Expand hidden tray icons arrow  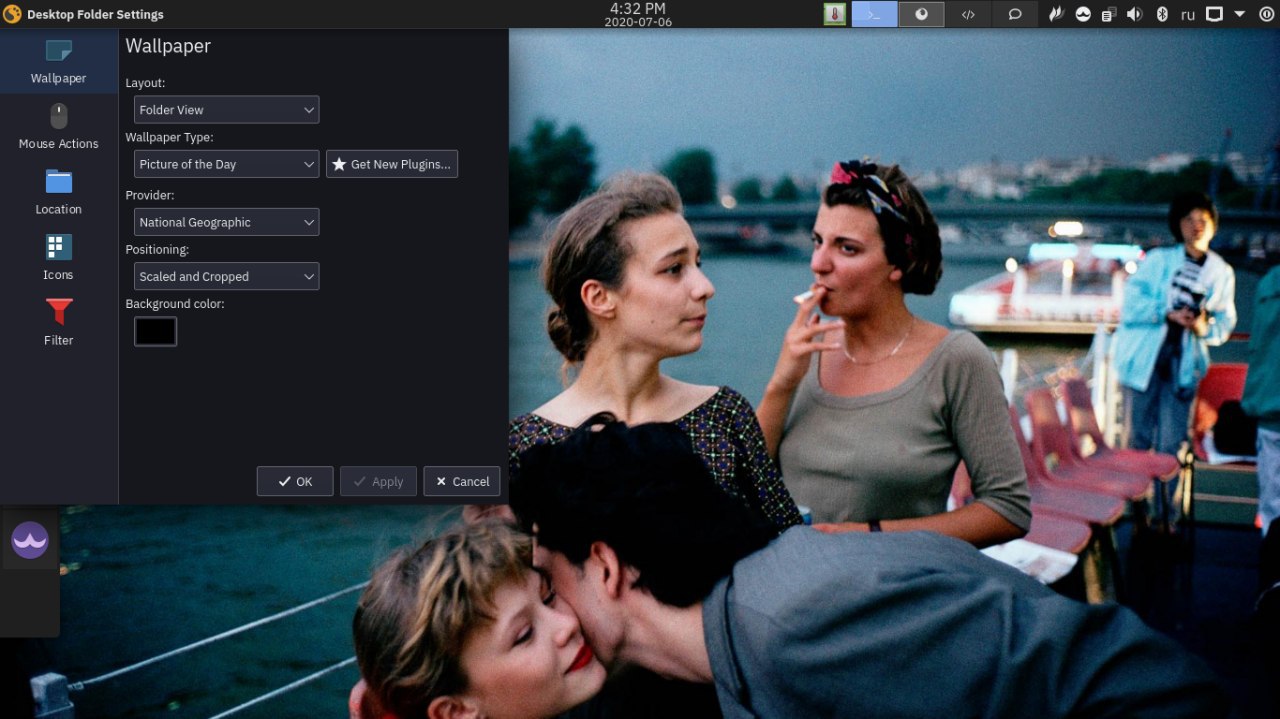(1240, 14)
